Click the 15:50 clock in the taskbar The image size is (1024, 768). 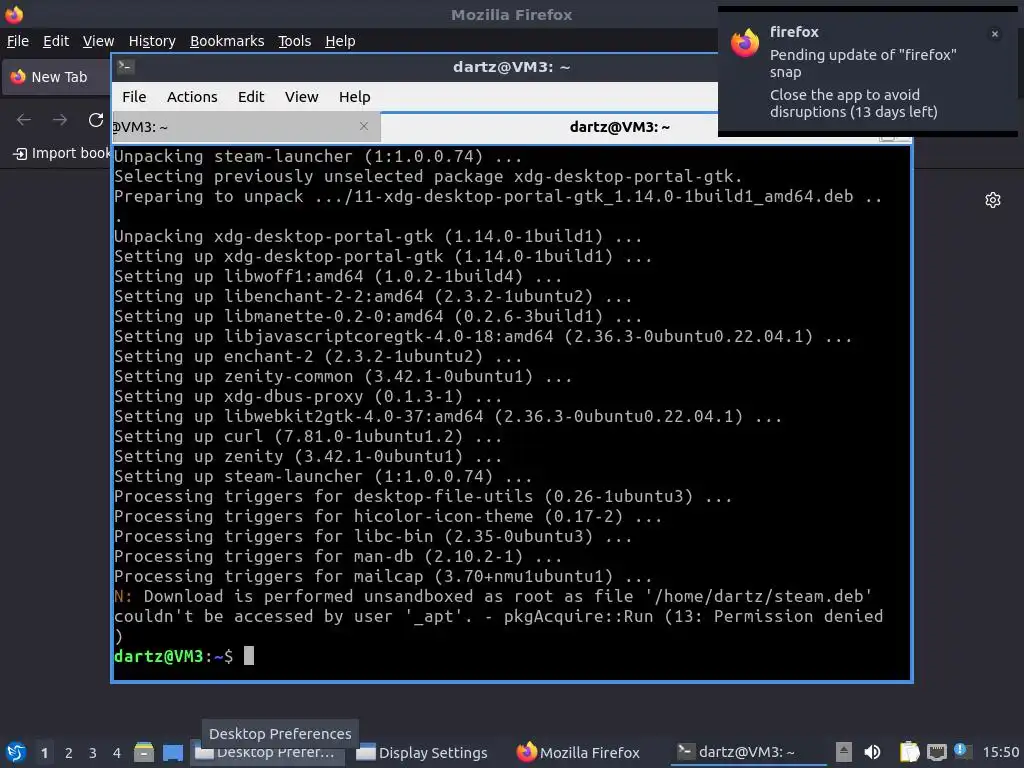point(1000,753)
